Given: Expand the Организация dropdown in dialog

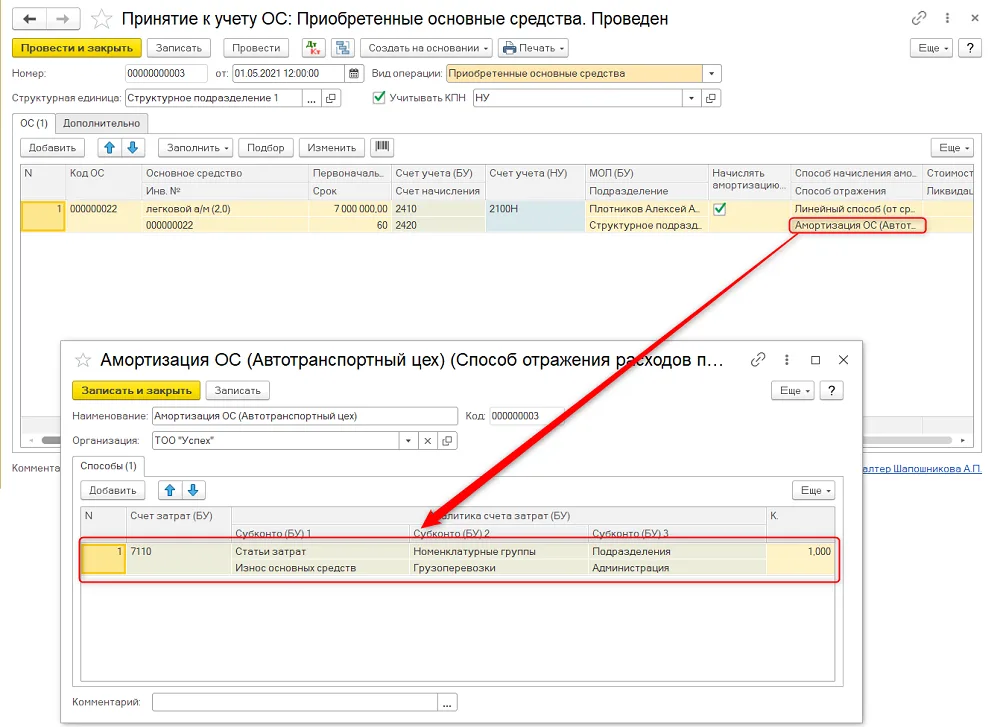Looking at the screenshot, I should [x=408, y=441].
